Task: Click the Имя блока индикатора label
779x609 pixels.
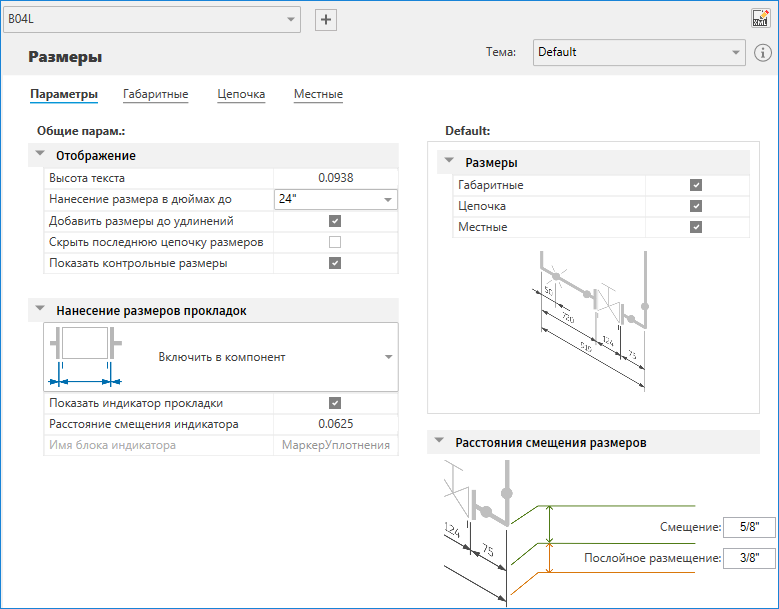Action: pyautogui.click(x=112, y=445)
